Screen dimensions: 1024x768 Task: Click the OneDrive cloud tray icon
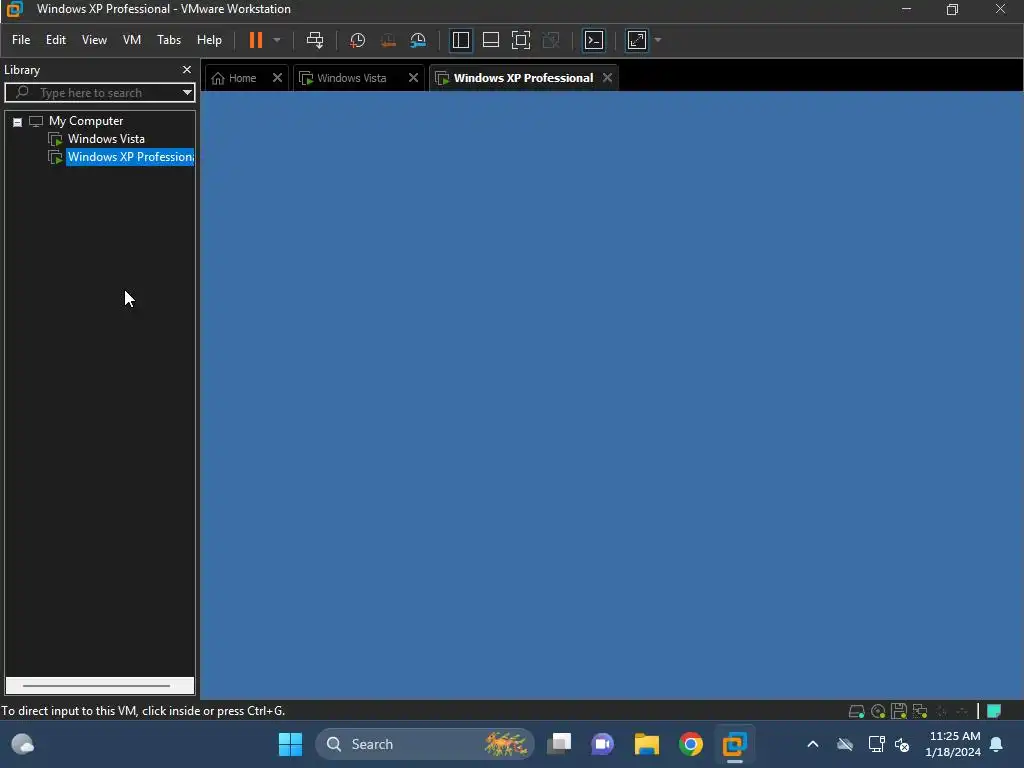[x=845, y=744]
